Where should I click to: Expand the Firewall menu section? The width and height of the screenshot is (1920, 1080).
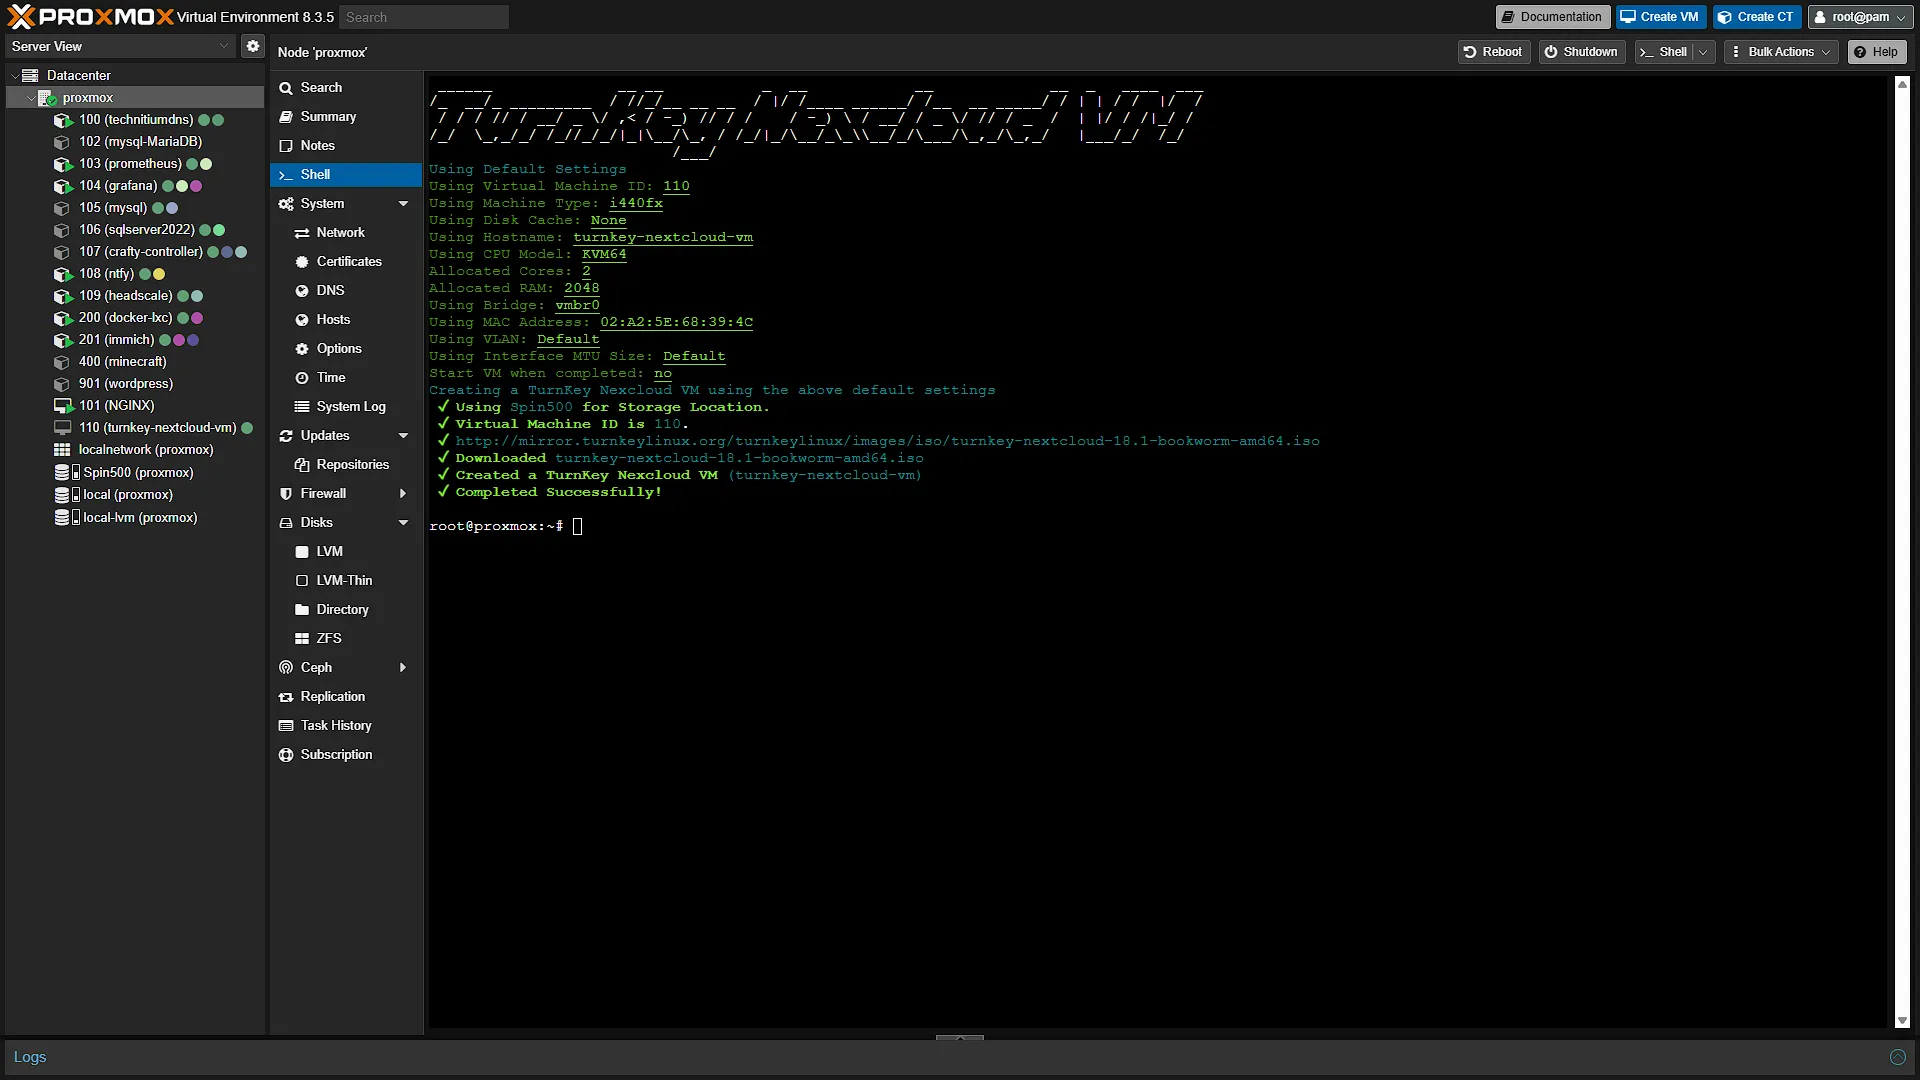click(x=403, y=494)
